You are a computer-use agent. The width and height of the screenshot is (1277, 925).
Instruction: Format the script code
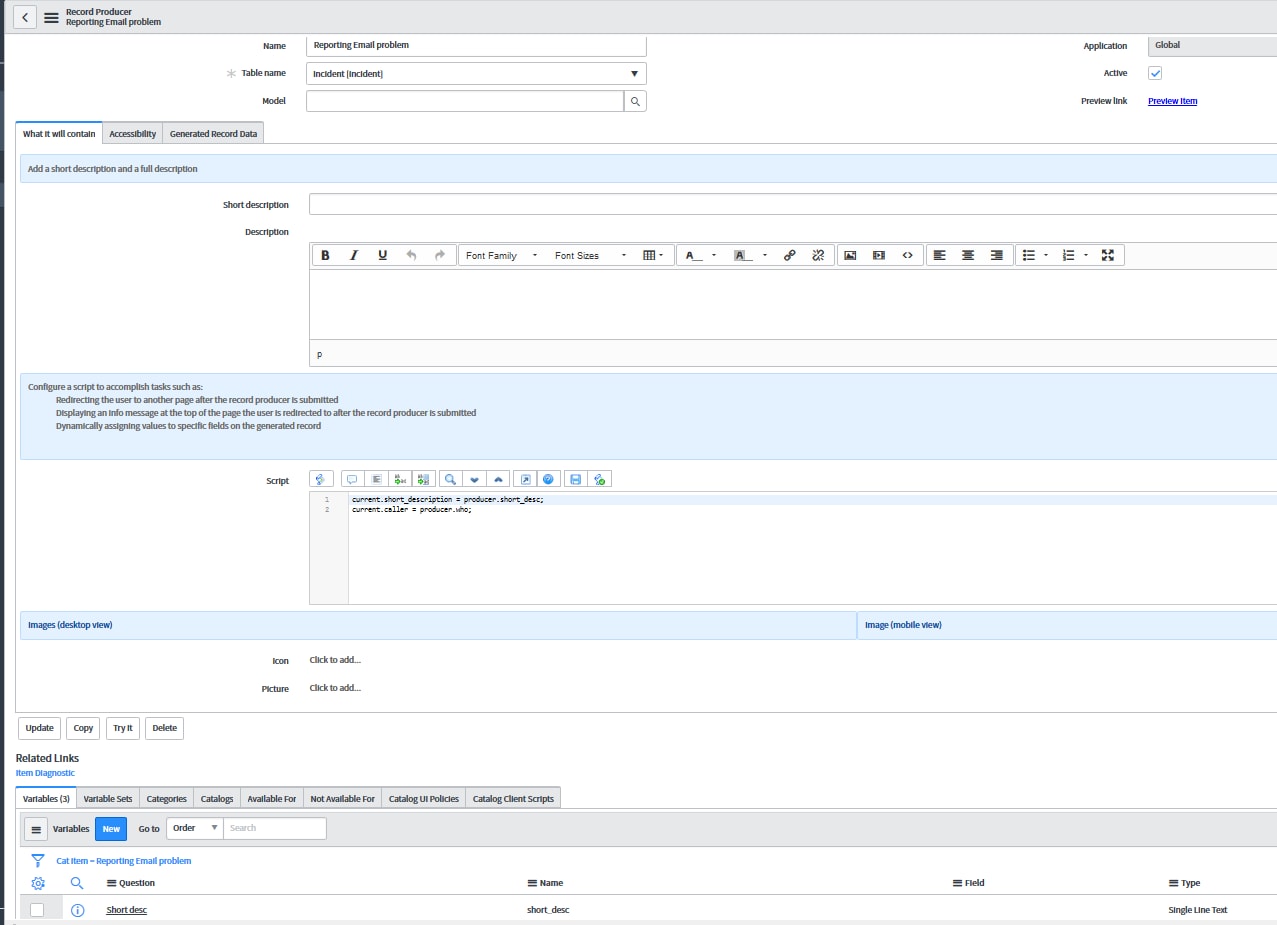(x=375, y=479)
